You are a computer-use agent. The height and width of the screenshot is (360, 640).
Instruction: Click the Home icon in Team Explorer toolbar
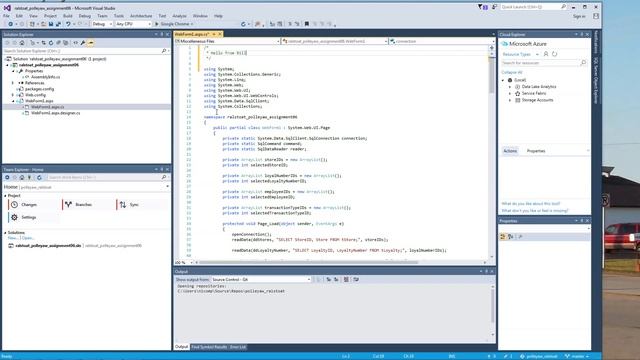[22, 178]
